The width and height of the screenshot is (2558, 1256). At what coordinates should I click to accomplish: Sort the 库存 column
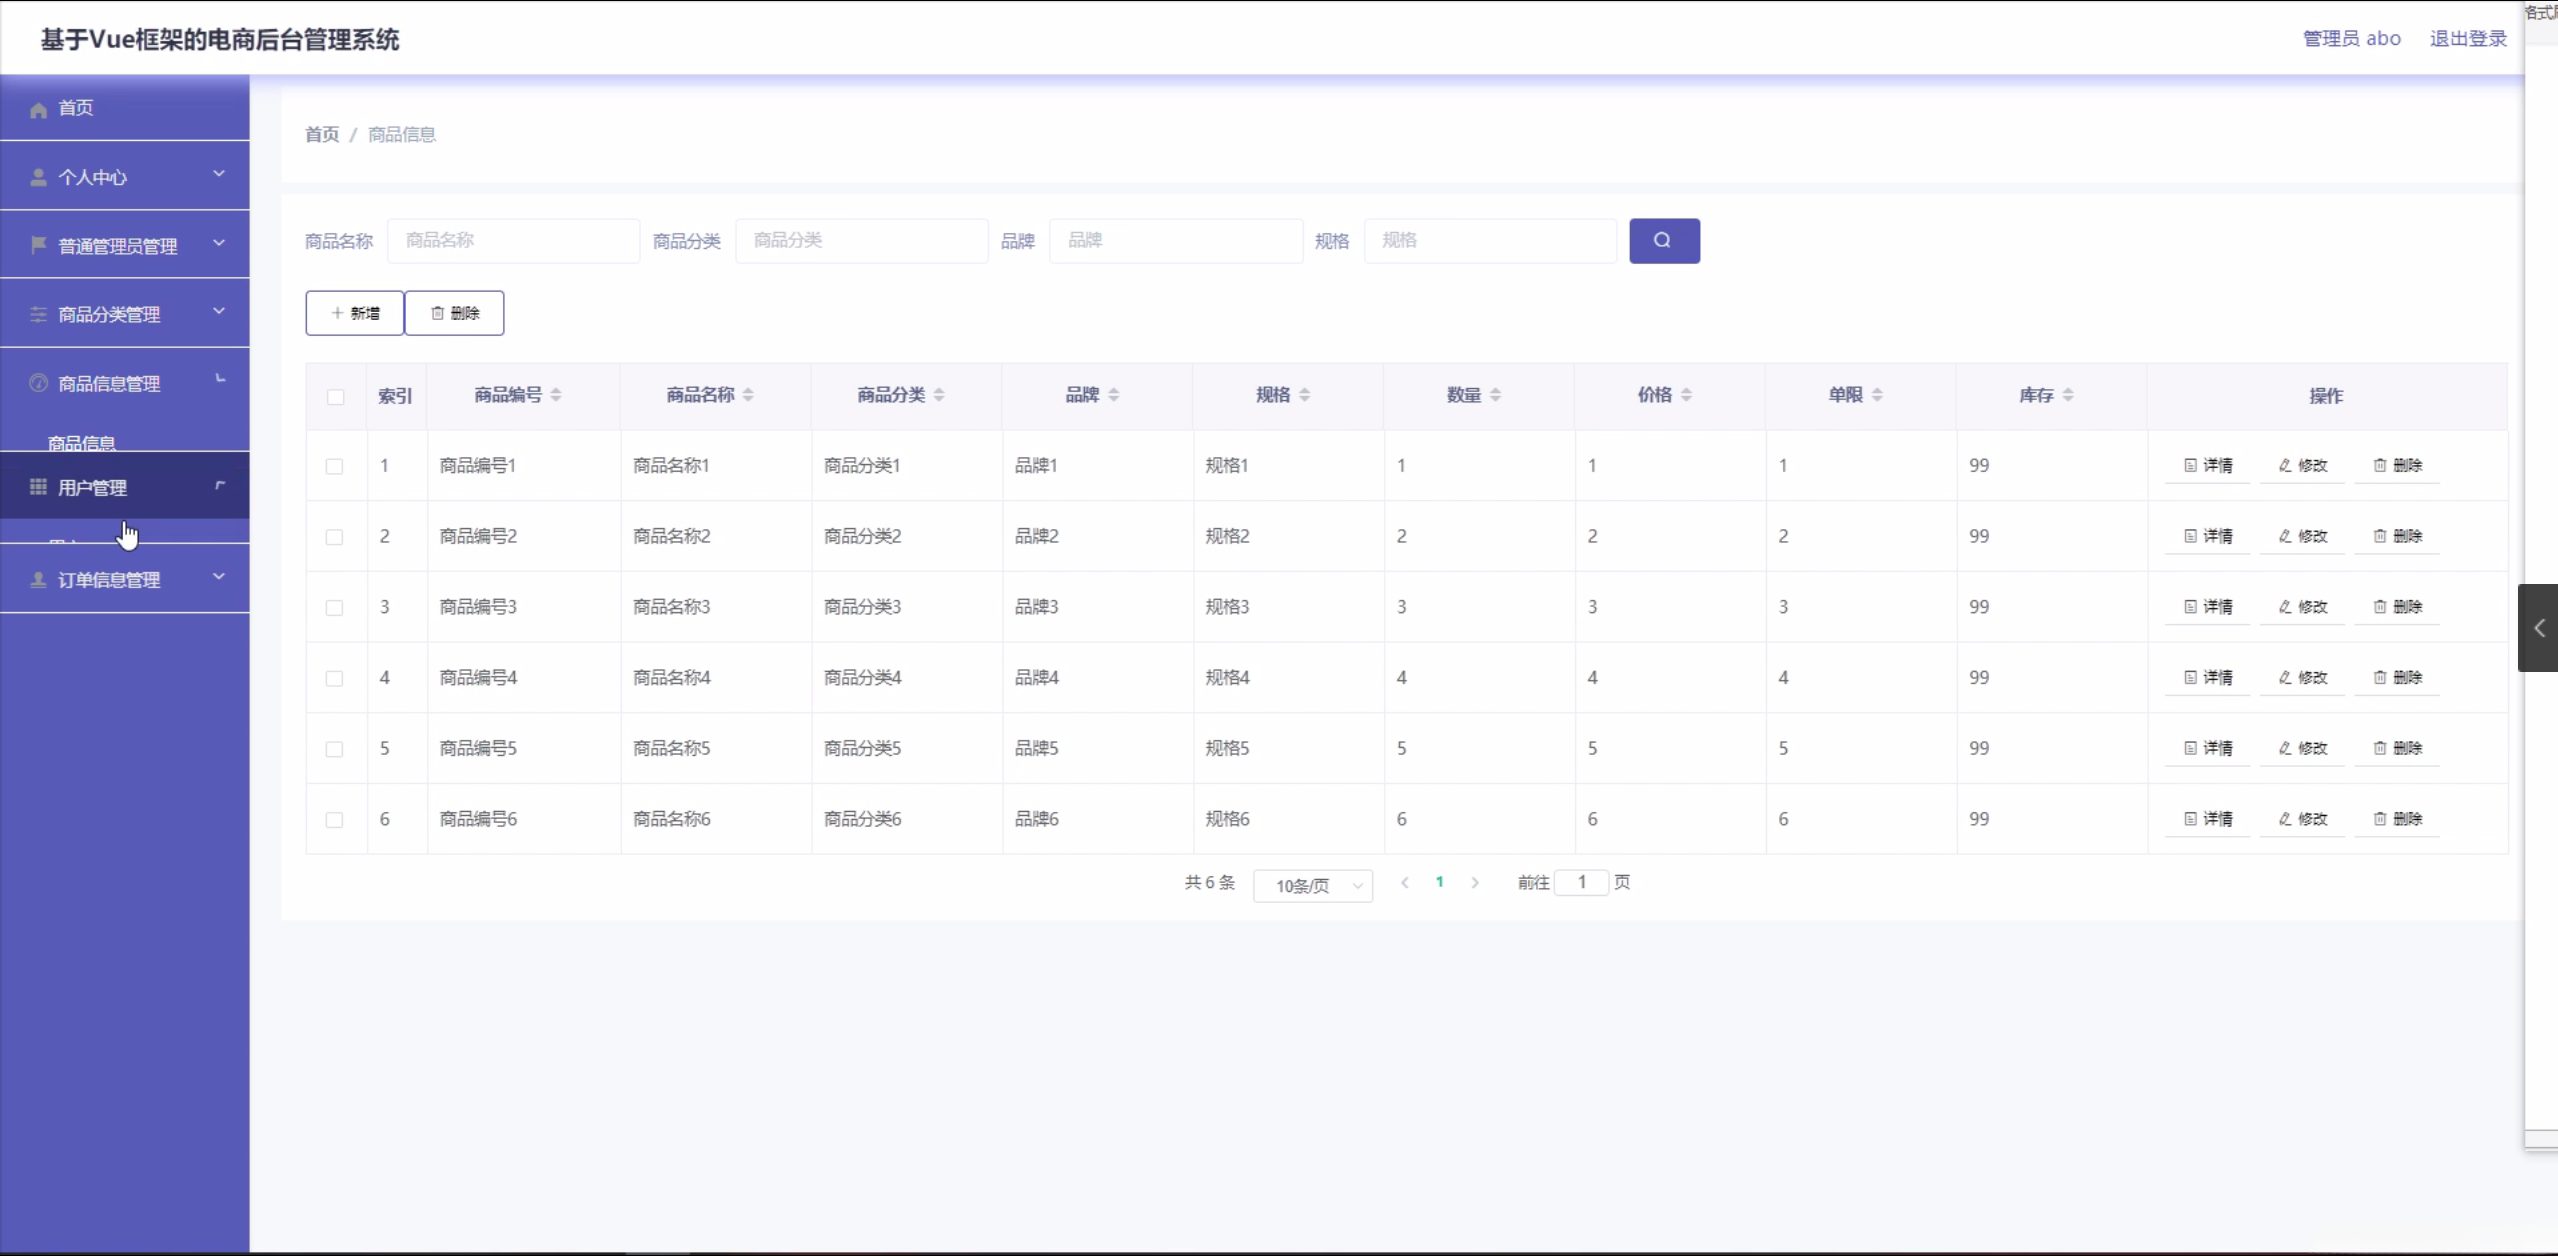[x=2068, y=395]
